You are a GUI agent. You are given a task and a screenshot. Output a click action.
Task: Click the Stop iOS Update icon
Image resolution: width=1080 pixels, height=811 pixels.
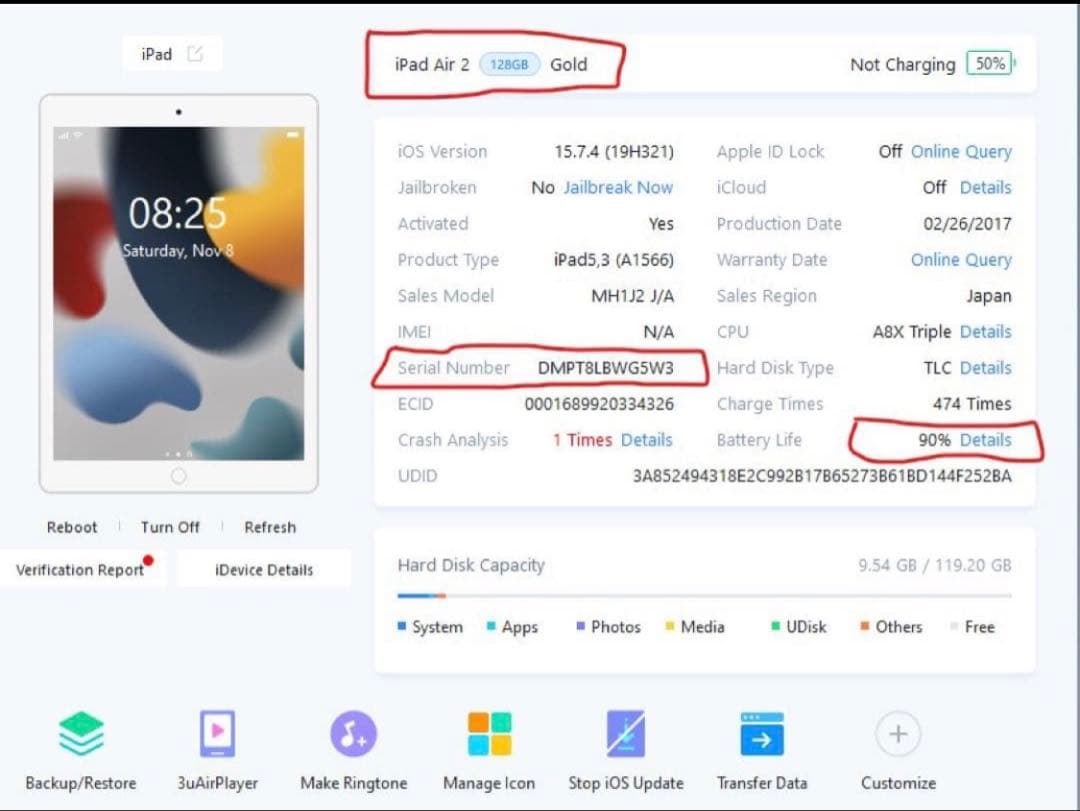pos(626,735)
